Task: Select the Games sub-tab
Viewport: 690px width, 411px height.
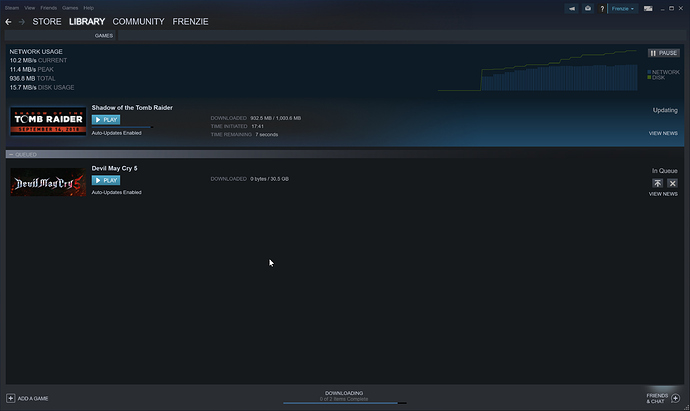Action: (x=104, y=36)
